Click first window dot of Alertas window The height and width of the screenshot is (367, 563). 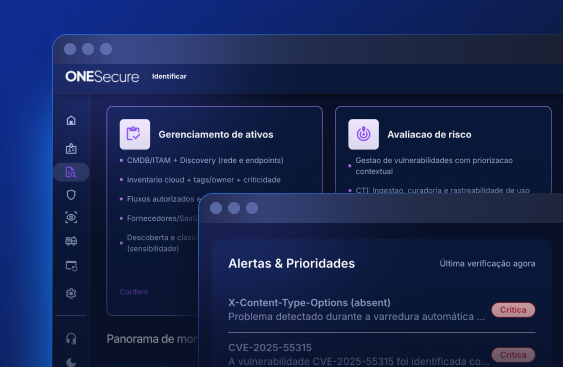216,208
